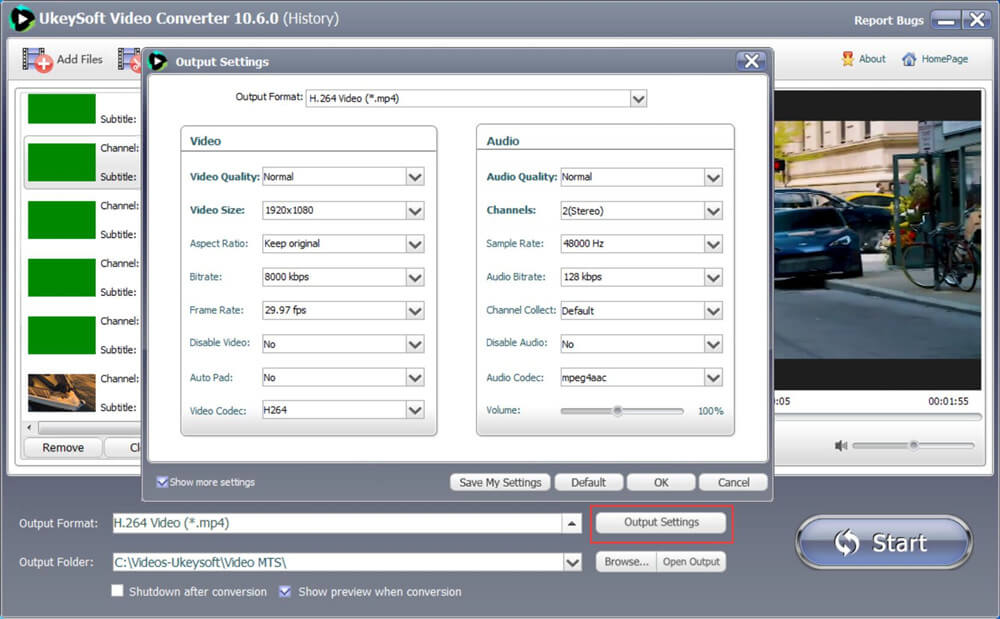
Task: Click the 100% volume value
Action: click(x=710, y=411)
